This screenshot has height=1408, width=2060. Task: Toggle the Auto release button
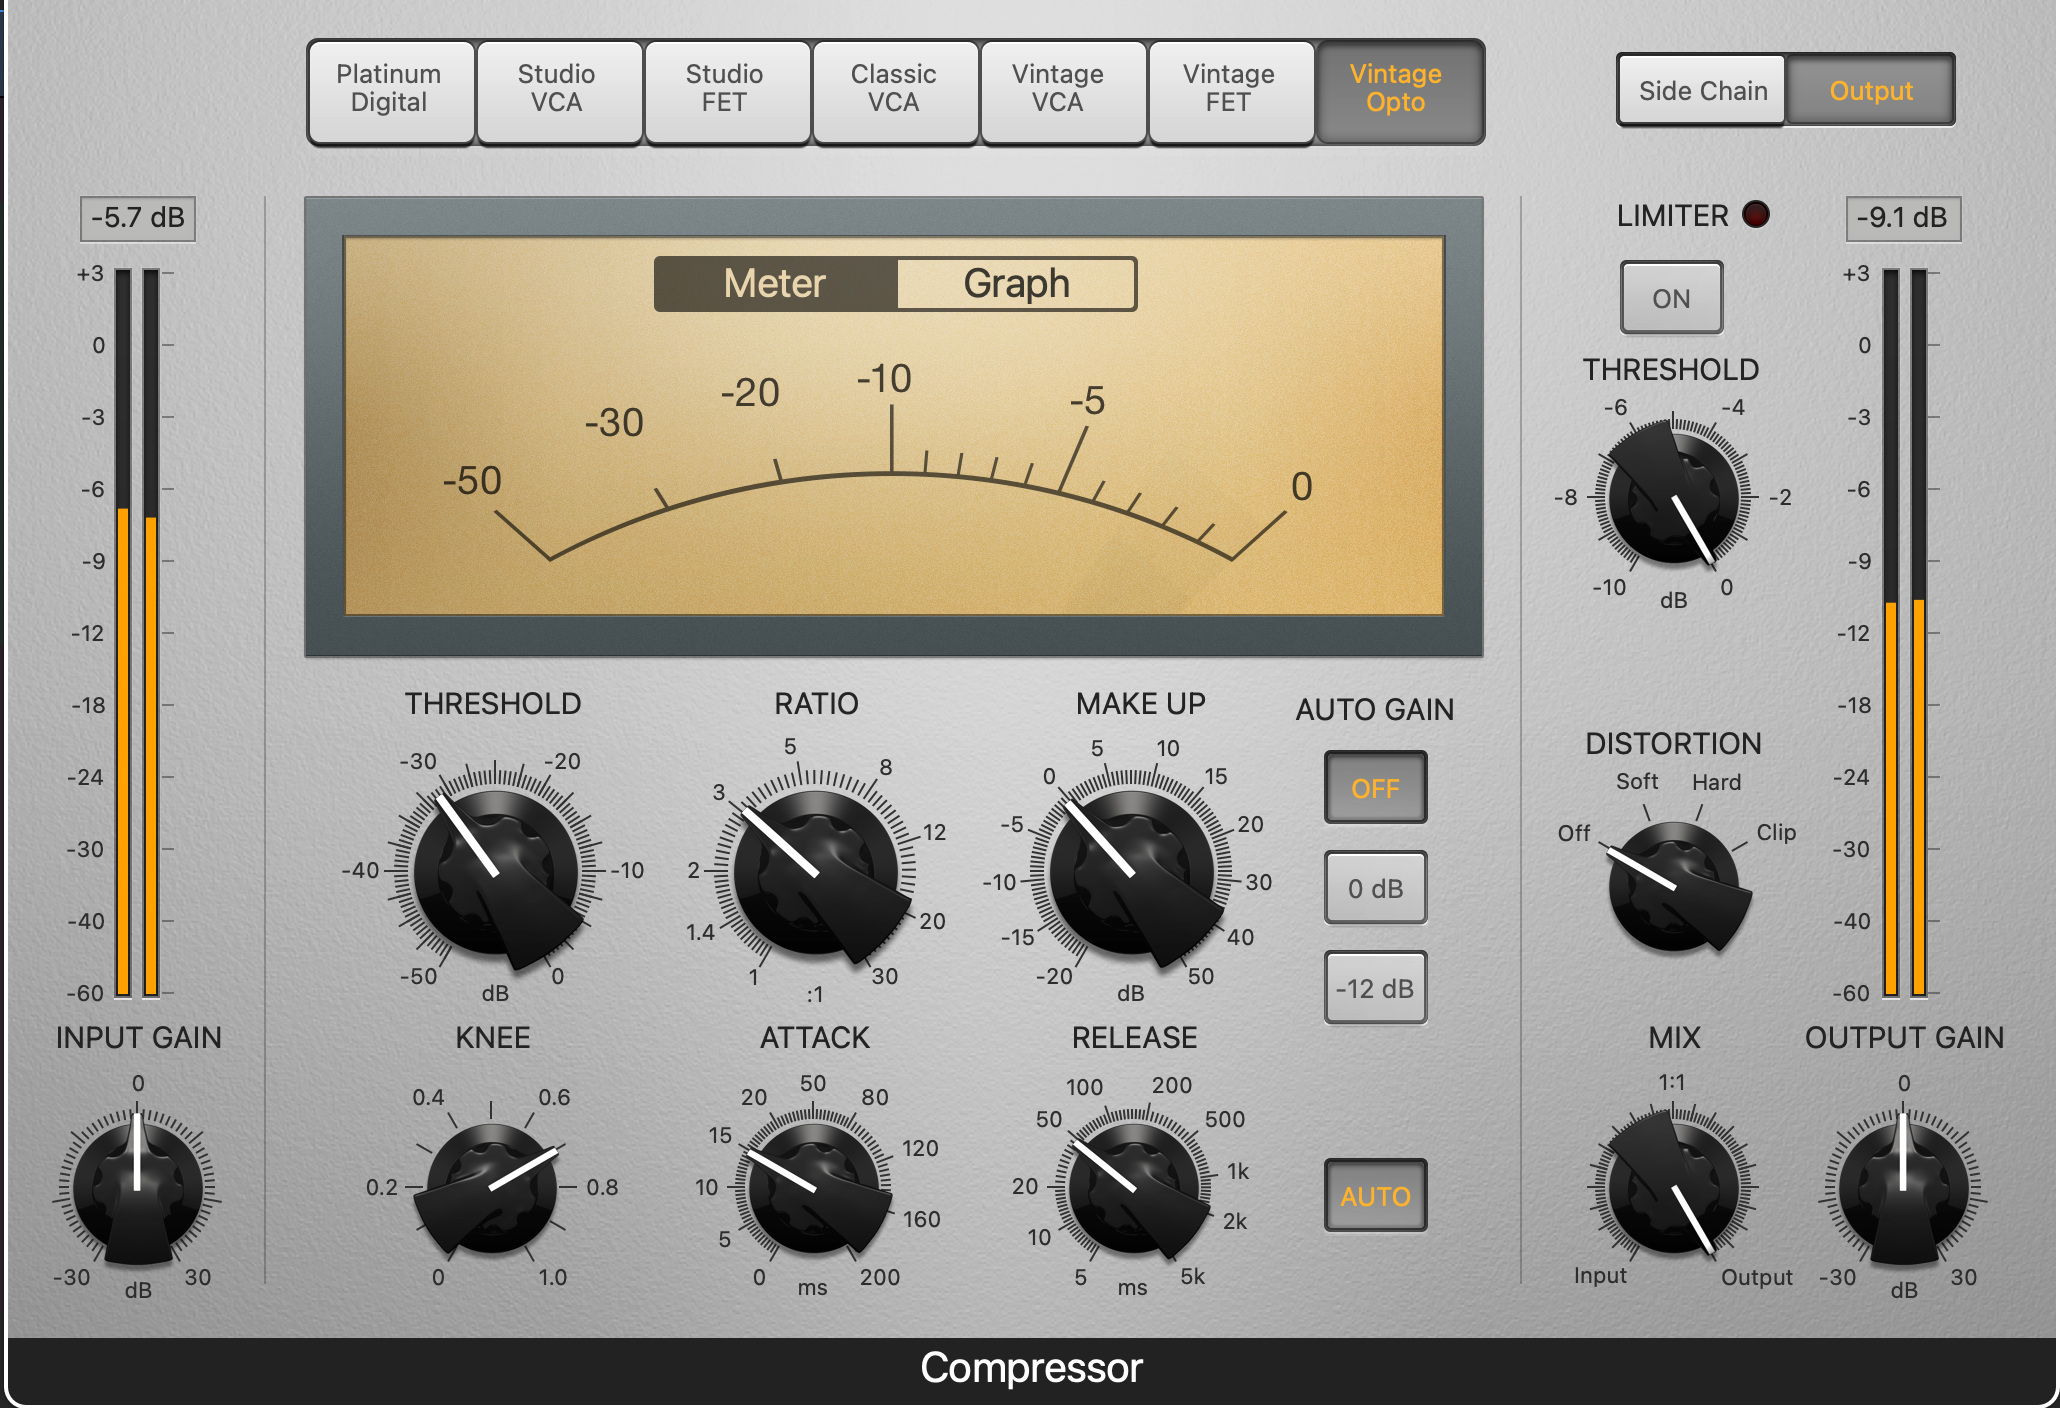point(1375,1196)
